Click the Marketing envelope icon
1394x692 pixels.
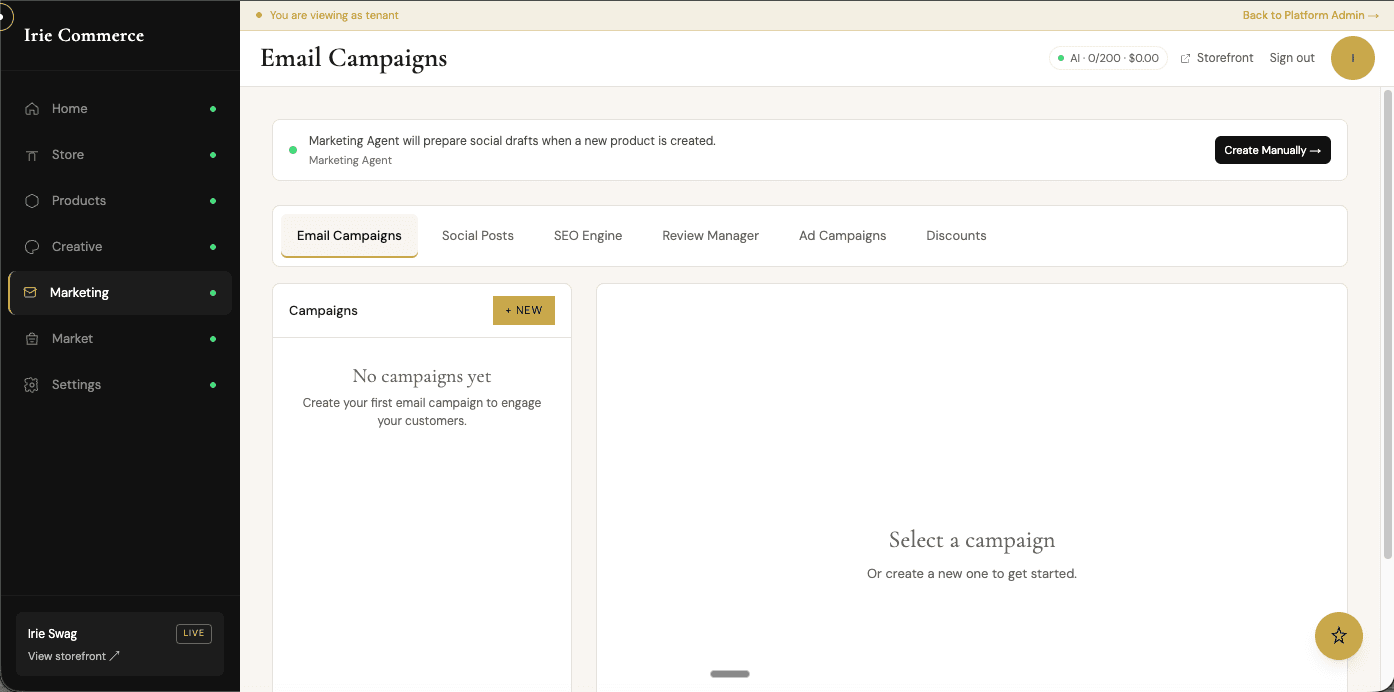click(x=30, y=293)
